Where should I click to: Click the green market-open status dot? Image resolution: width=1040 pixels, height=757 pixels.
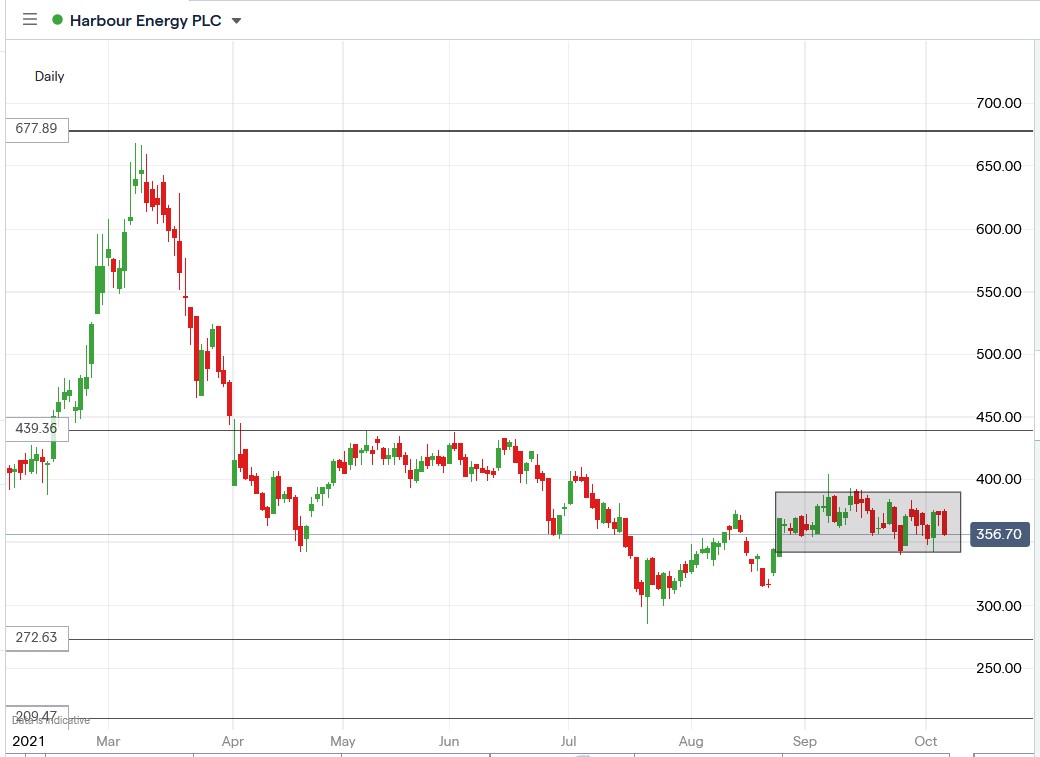coord(58,19)
